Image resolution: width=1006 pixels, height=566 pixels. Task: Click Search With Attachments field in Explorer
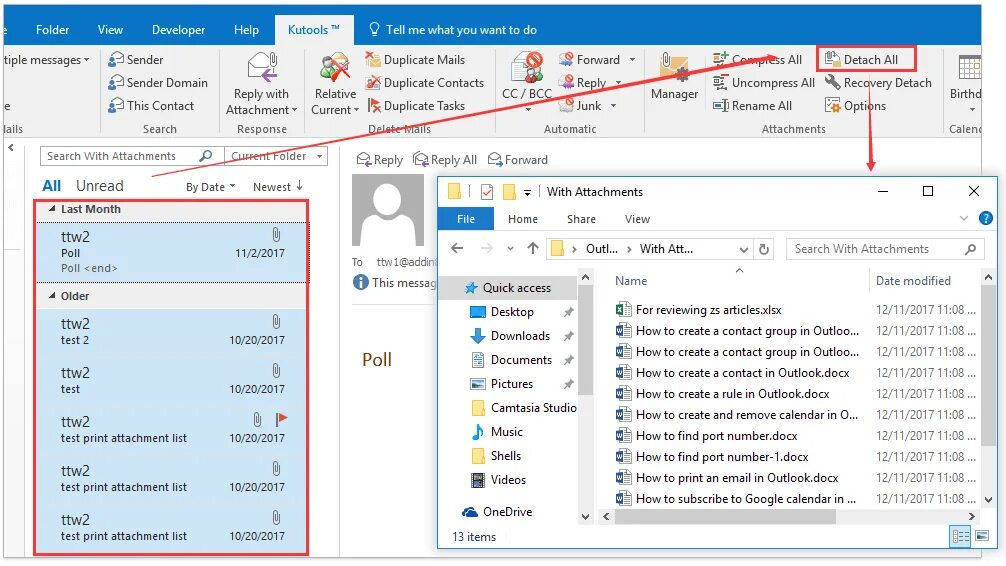885,249
